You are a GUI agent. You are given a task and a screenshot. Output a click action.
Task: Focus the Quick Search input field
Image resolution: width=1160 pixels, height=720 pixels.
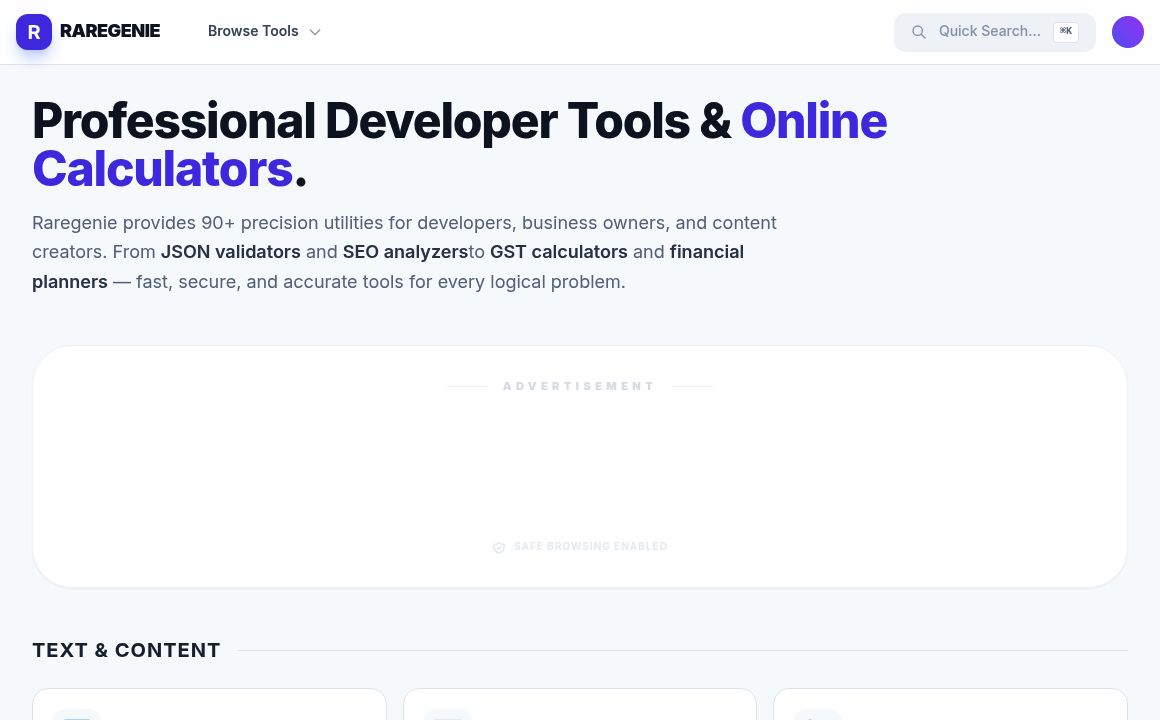[988, 31]
